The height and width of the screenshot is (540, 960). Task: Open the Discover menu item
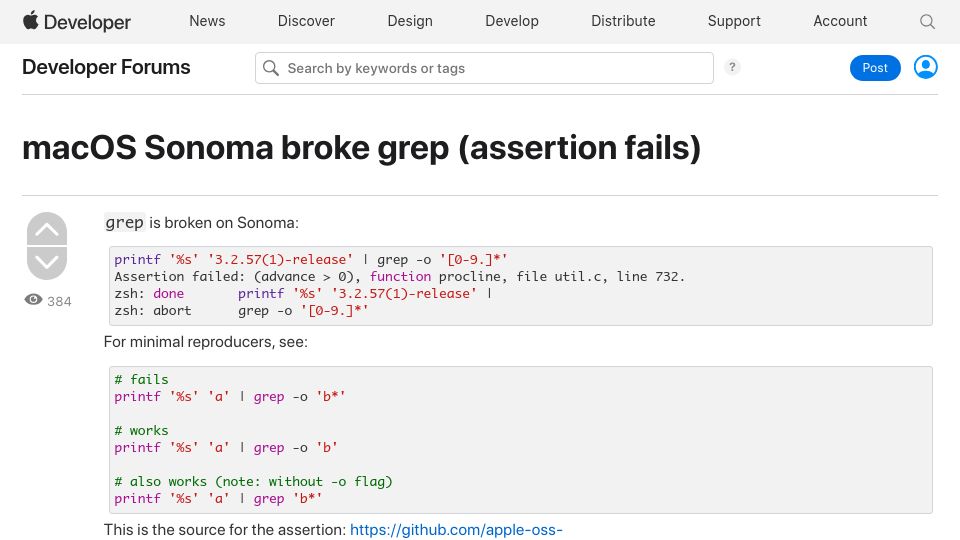[x=306, y=21]
